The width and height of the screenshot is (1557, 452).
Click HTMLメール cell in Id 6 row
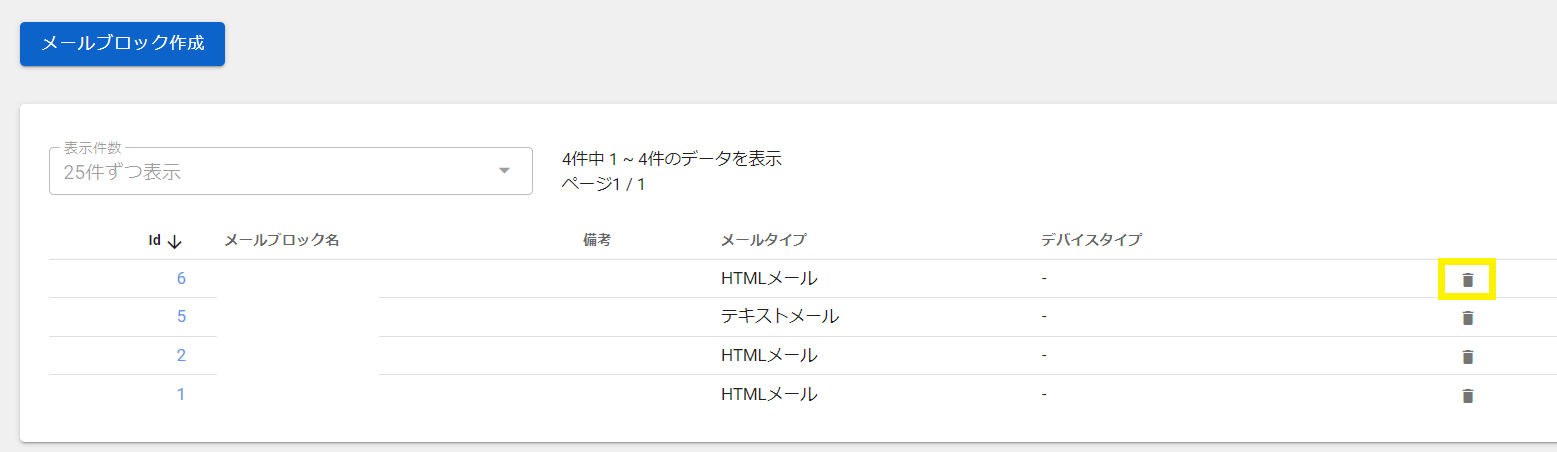[769, 278]
